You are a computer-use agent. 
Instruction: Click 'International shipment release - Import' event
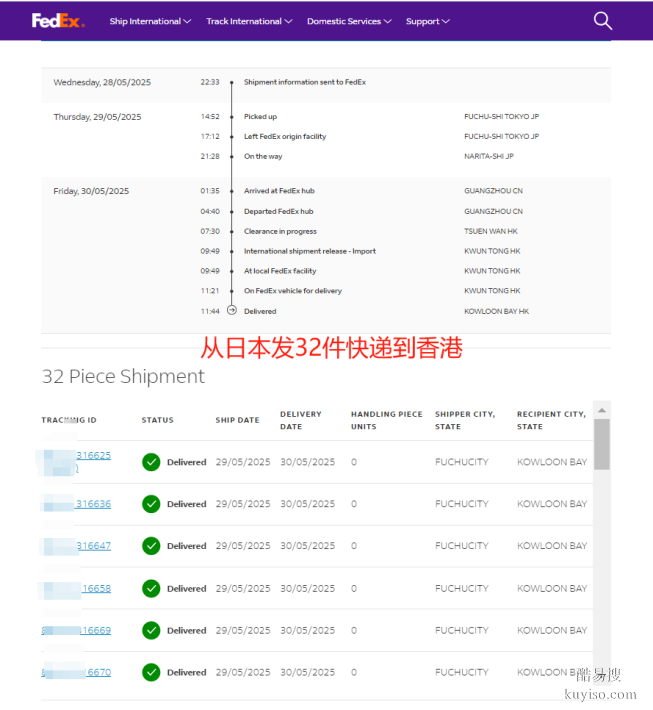click(310, 251)
